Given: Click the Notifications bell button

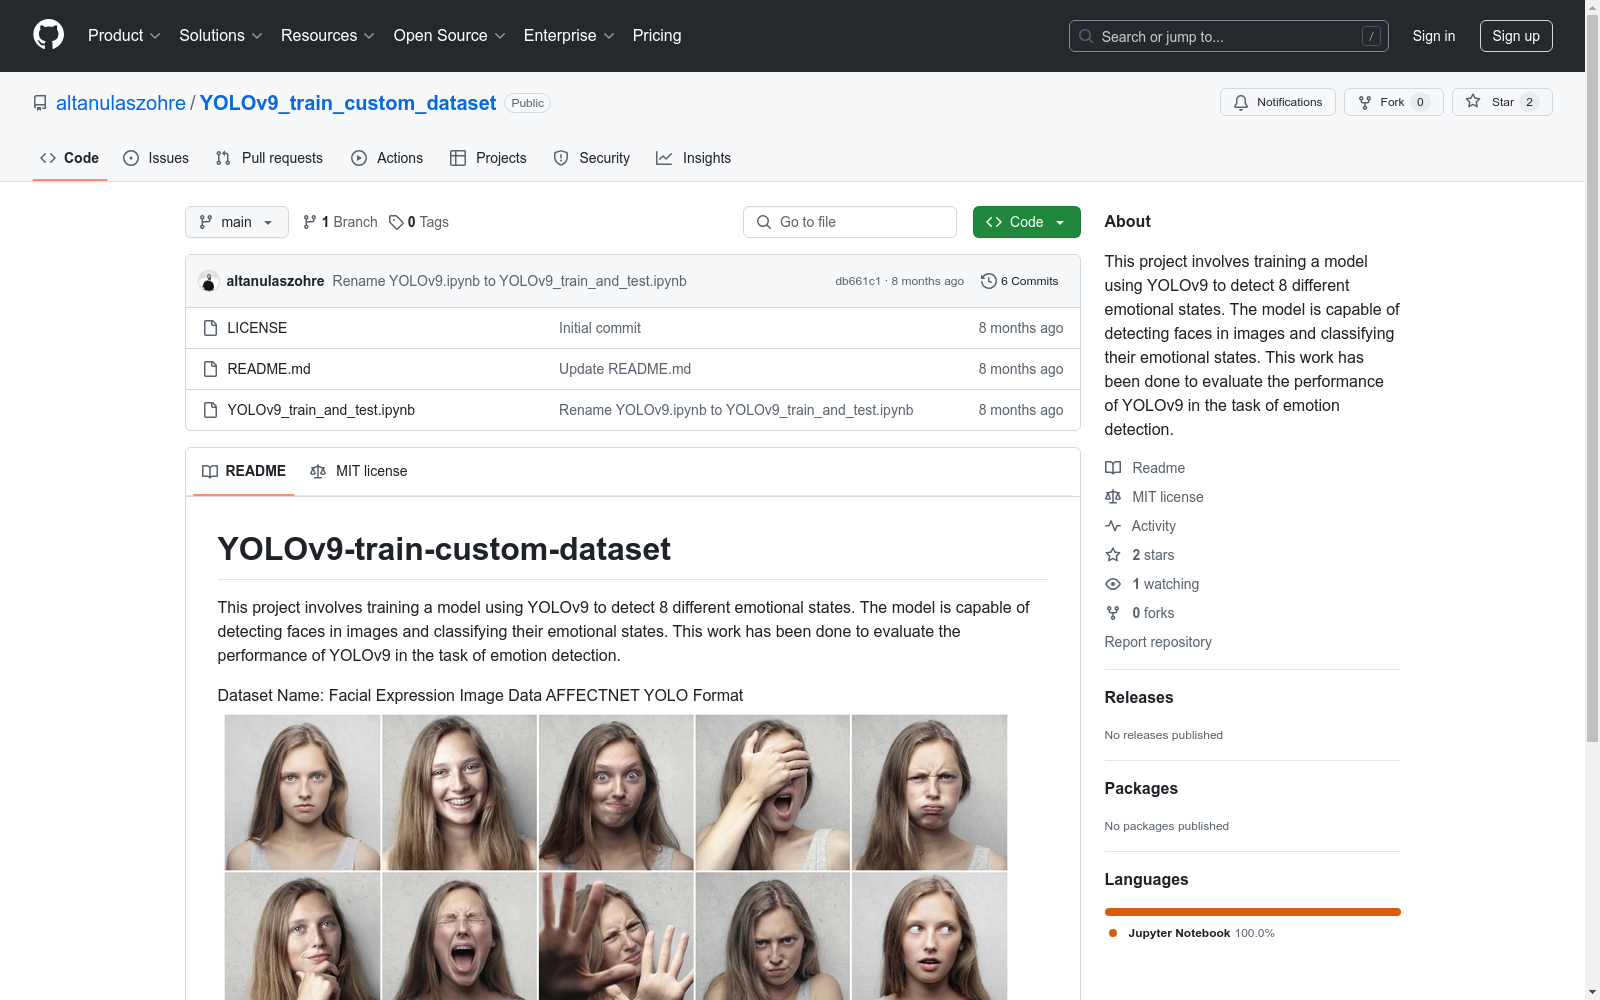Looking at the screenshot, I should [x=1277, y=102].
